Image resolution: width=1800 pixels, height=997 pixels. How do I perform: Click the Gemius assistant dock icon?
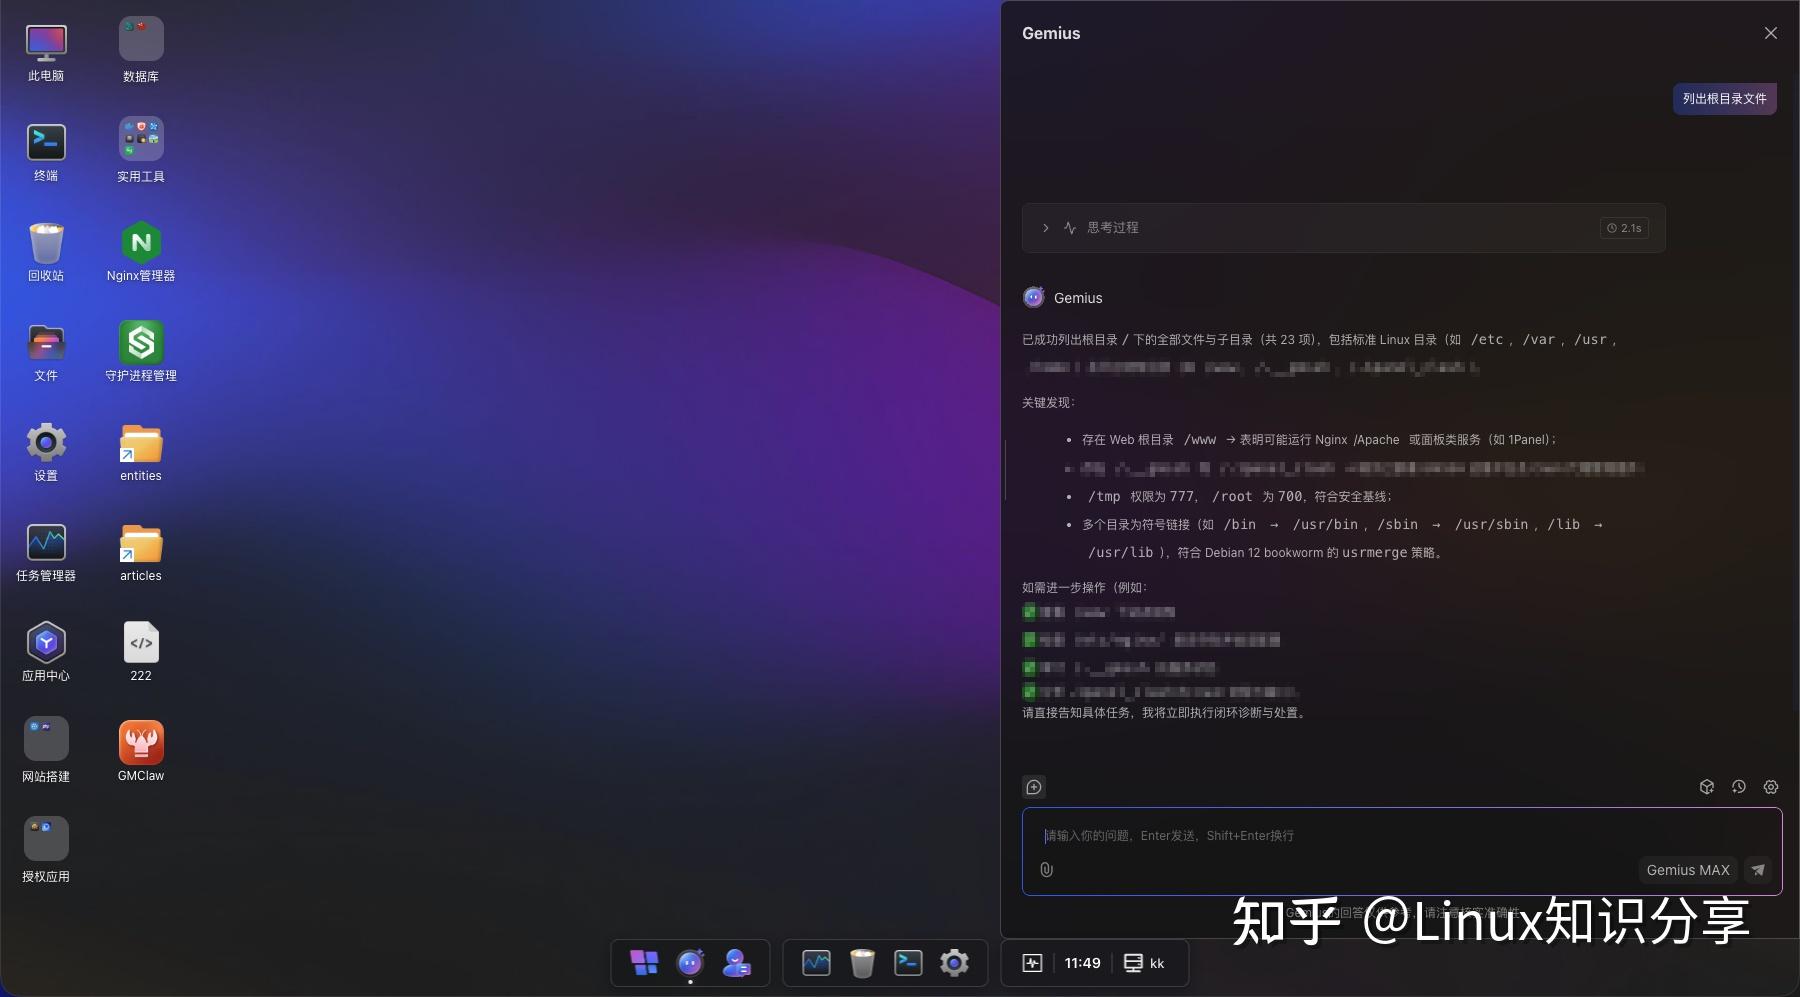[x=690, y=963]
